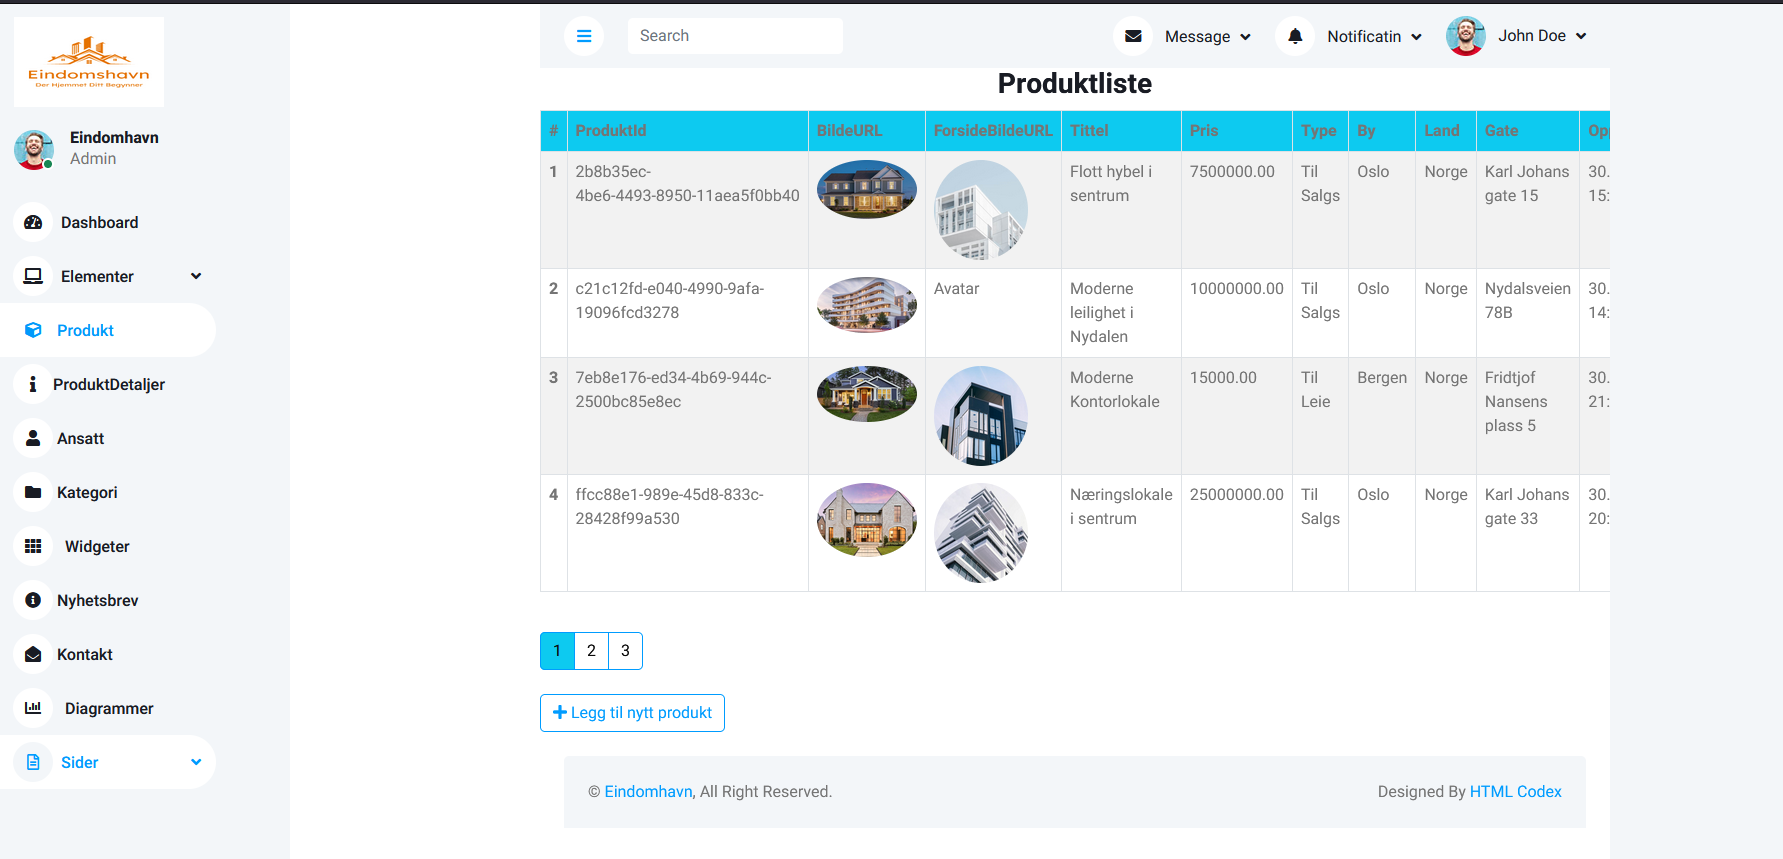Expand the Notificatin dropdown arrow
The width and height of the screenshot is (1783, 859).
click(x=1416, y=37)
